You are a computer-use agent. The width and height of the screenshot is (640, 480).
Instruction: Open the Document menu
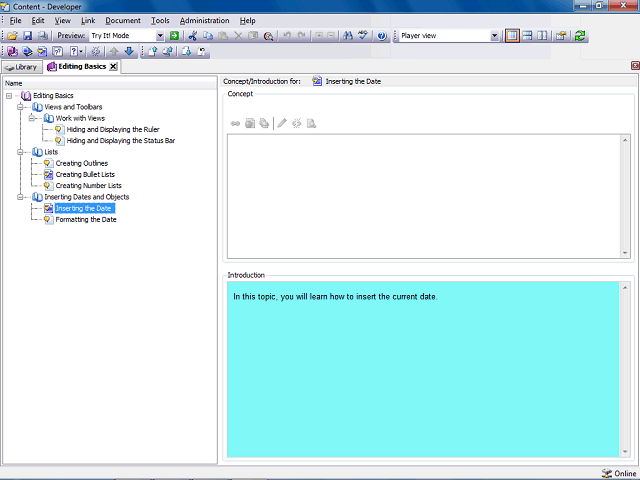[123, 20]
